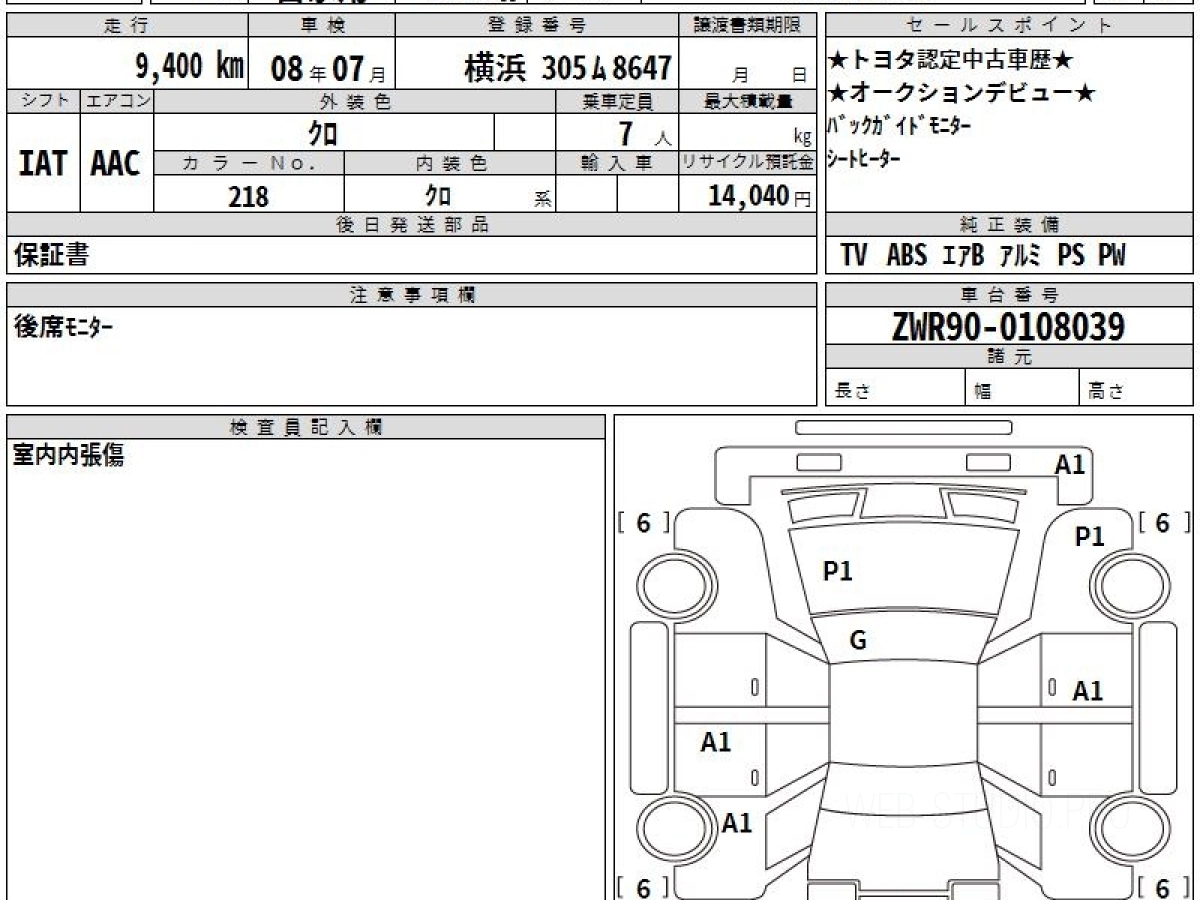The image size is (1200, 900).
Task: Click the 長さ dimension cell
Action: point(895,389)
